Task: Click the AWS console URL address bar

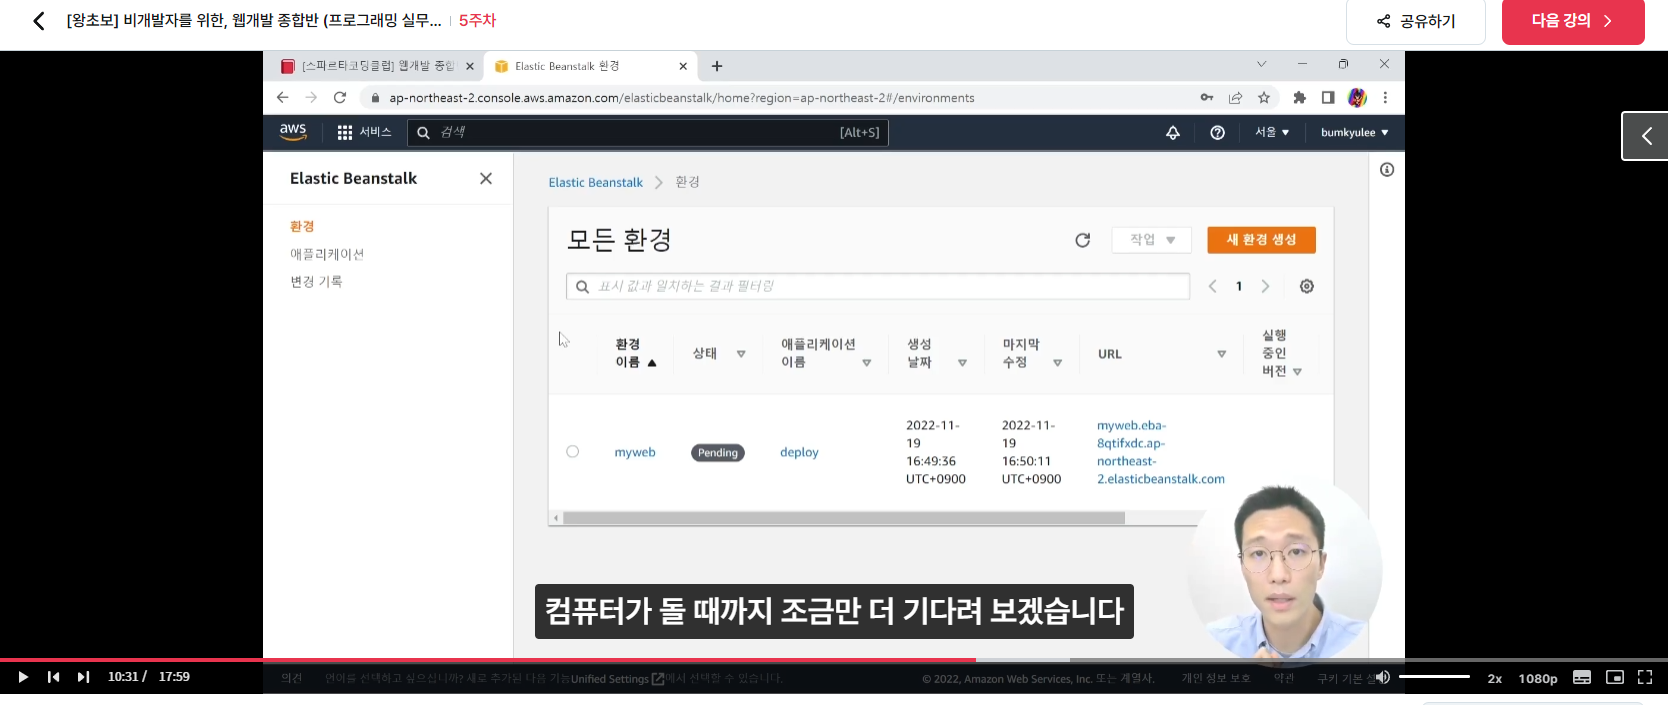Action: pos(681,98)
